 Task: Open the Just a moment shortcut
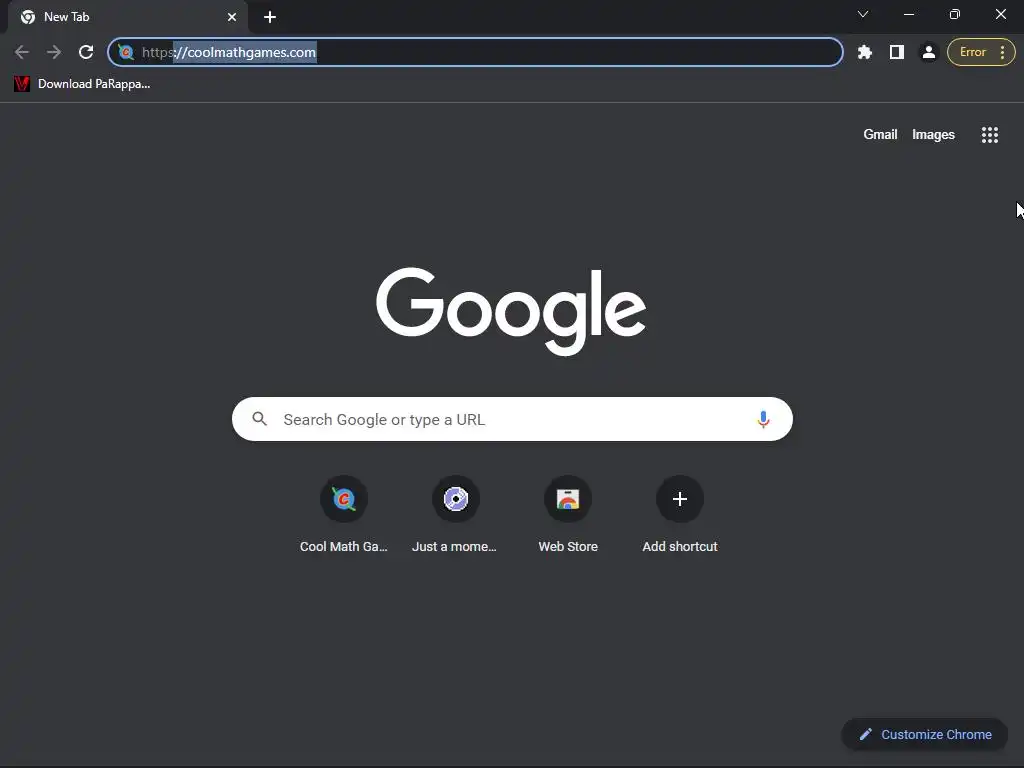click(455, 515)
